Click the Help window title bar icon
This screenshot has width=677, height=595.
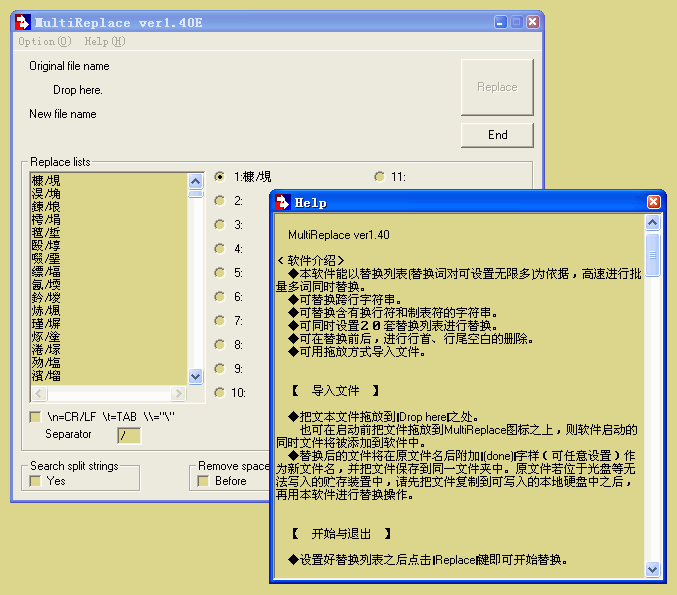[x=283, y=202]
